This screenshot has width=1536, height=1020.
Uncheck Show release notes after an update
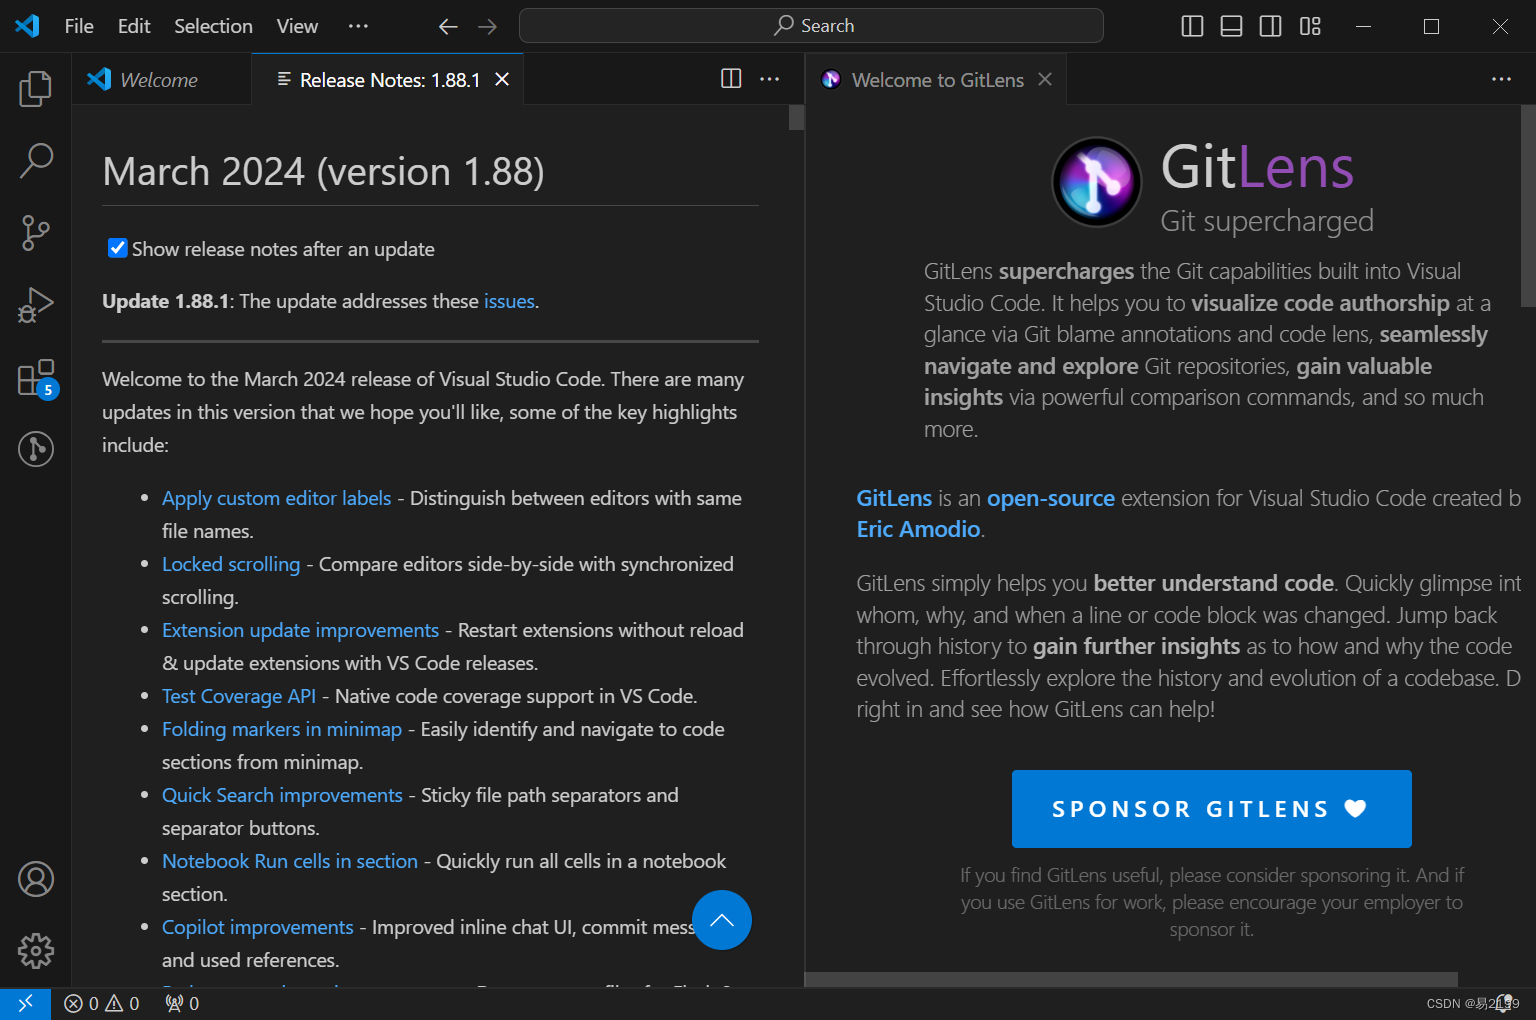click(x=117, y=248)
